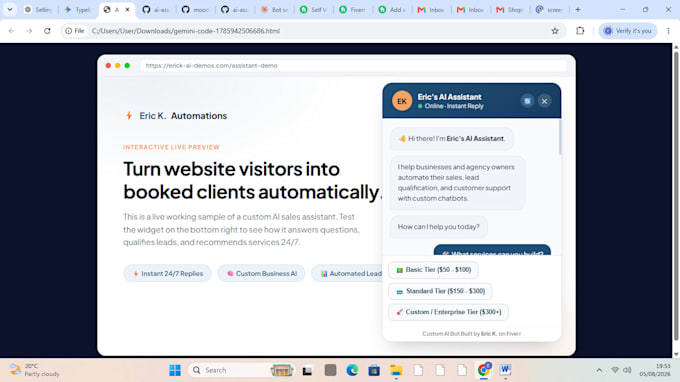This screenshot has width=680, height=382.
Task: Click the mock URL bar erick-ai-demos.com
Action: click(x=353, y=65)
